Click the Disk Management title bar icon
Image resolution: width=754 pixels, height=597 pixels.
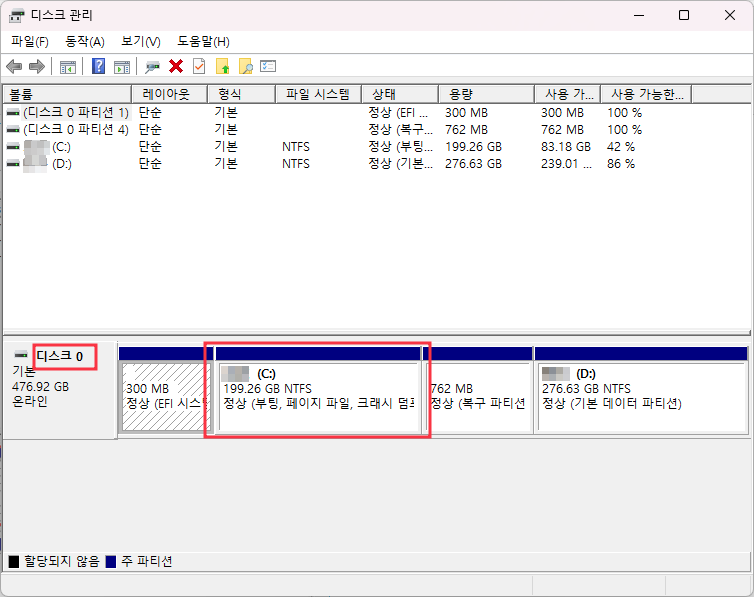pos(16,15)
